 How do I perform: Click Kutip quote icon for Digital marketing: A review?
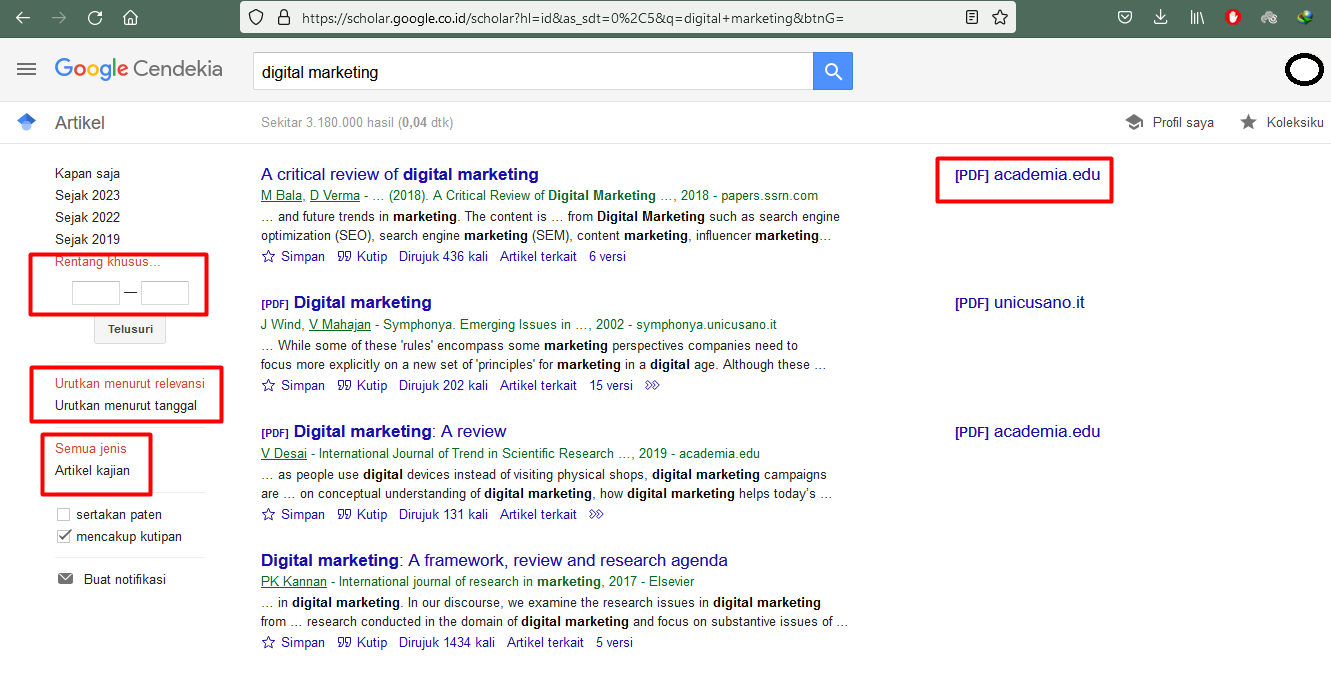click(344, 514)
